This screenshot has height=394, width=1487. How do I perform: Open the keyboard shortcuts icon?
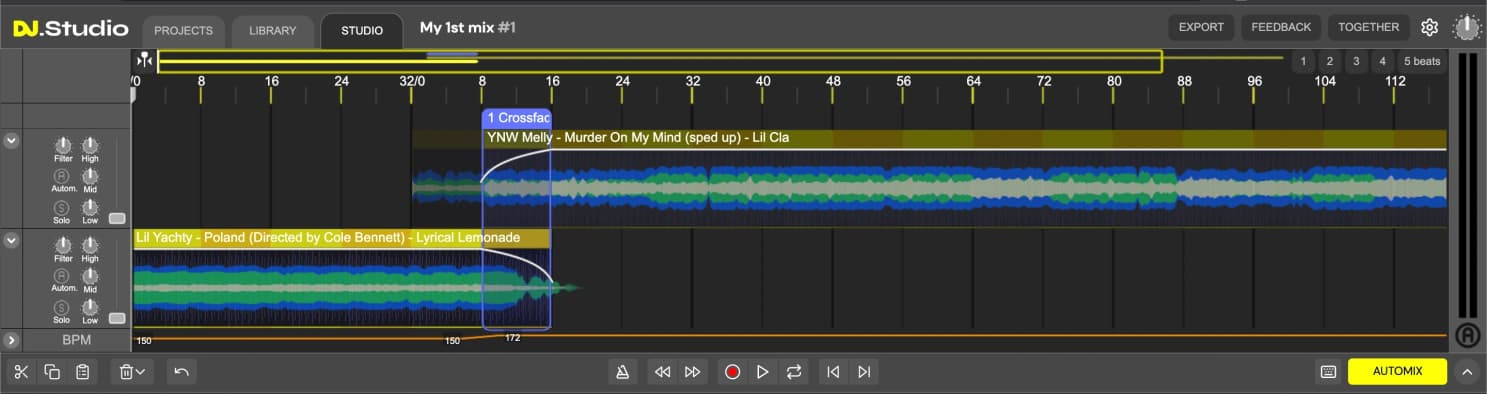click(1328, 372)
